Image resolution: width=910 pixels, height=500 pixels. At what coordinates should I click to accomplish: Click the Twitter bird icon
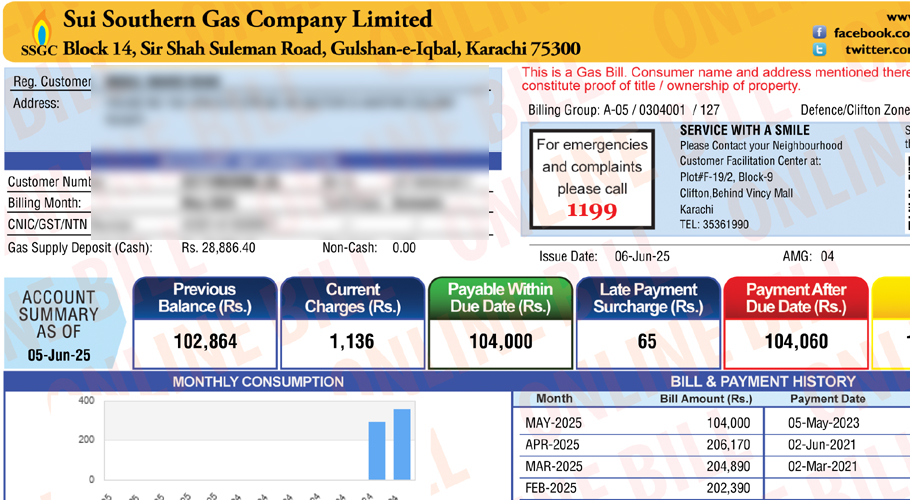(819, 50)
